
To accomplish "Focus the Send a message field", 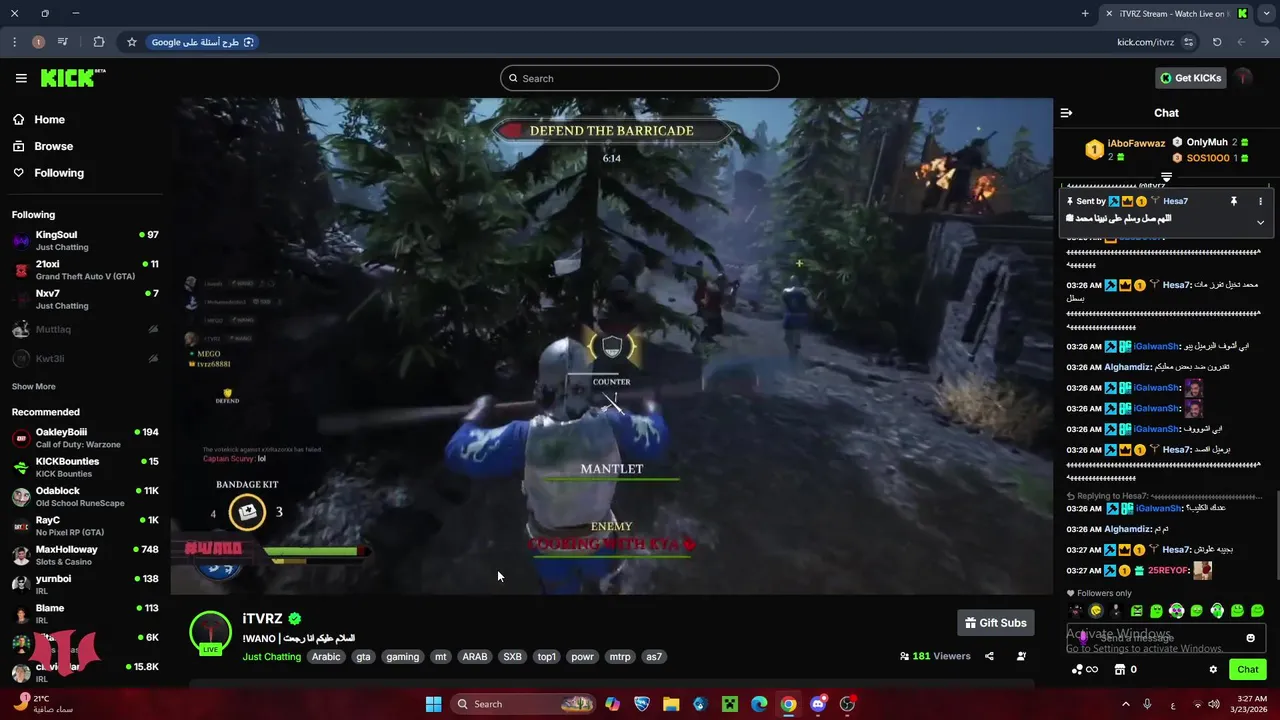I will pos(1165,638).
